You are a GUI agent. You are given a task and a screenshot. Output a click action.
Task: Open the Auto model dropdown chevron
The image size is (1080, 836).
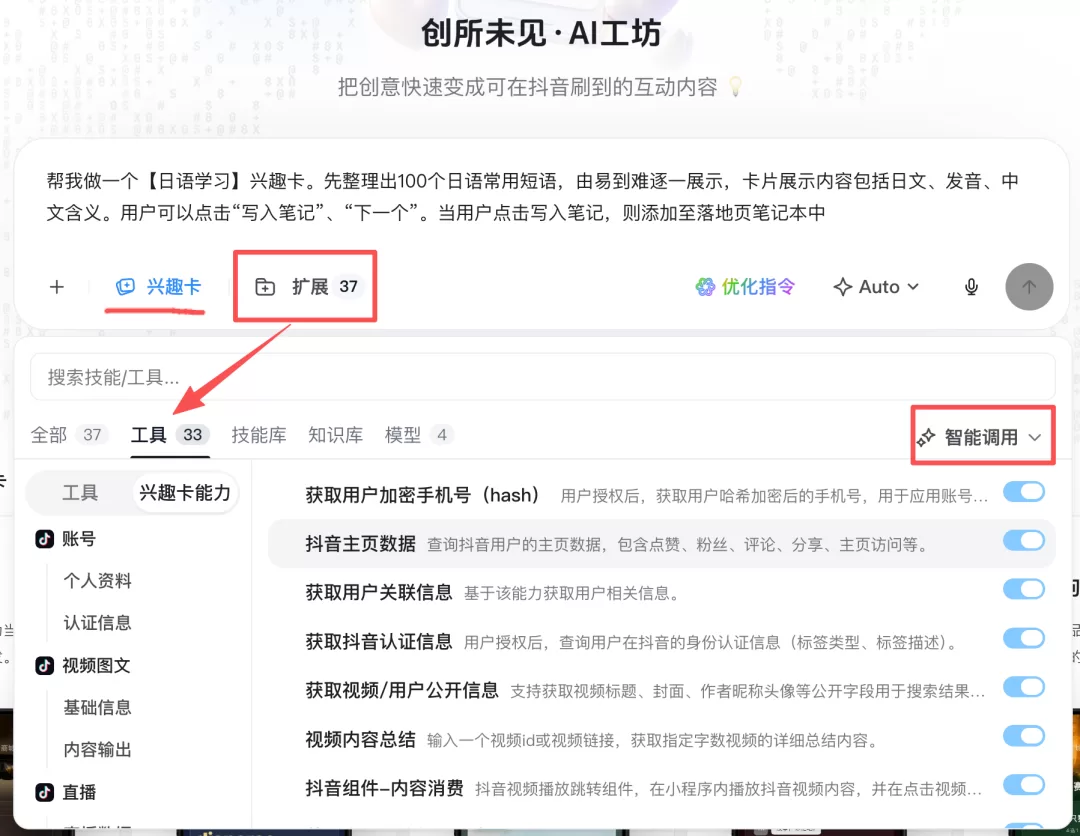pyautogui.click(x=913, y=286)
